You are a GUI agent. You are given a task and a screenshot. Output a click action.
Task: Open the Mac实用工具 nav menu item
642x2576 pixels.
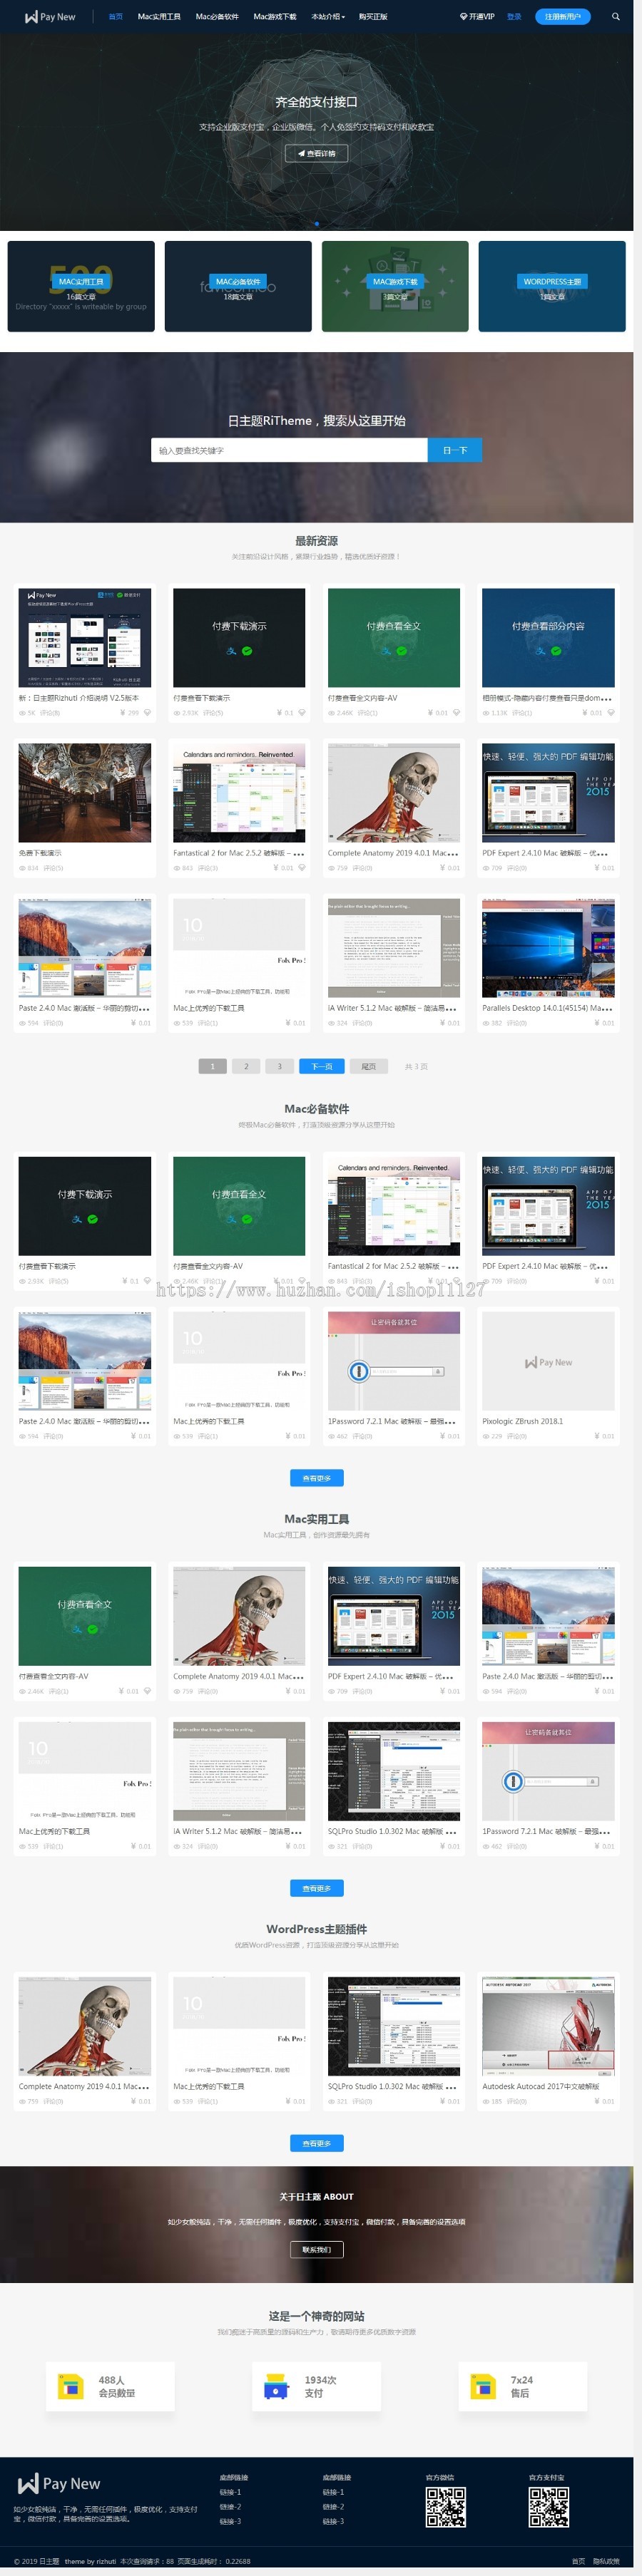click(159, 17)
